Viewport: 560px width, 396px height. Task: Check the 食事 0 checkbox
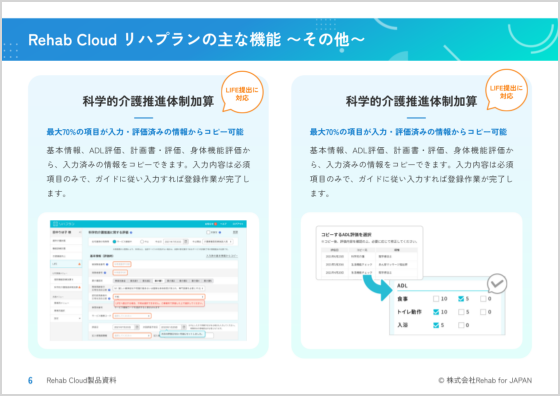[x=483, y=299]
